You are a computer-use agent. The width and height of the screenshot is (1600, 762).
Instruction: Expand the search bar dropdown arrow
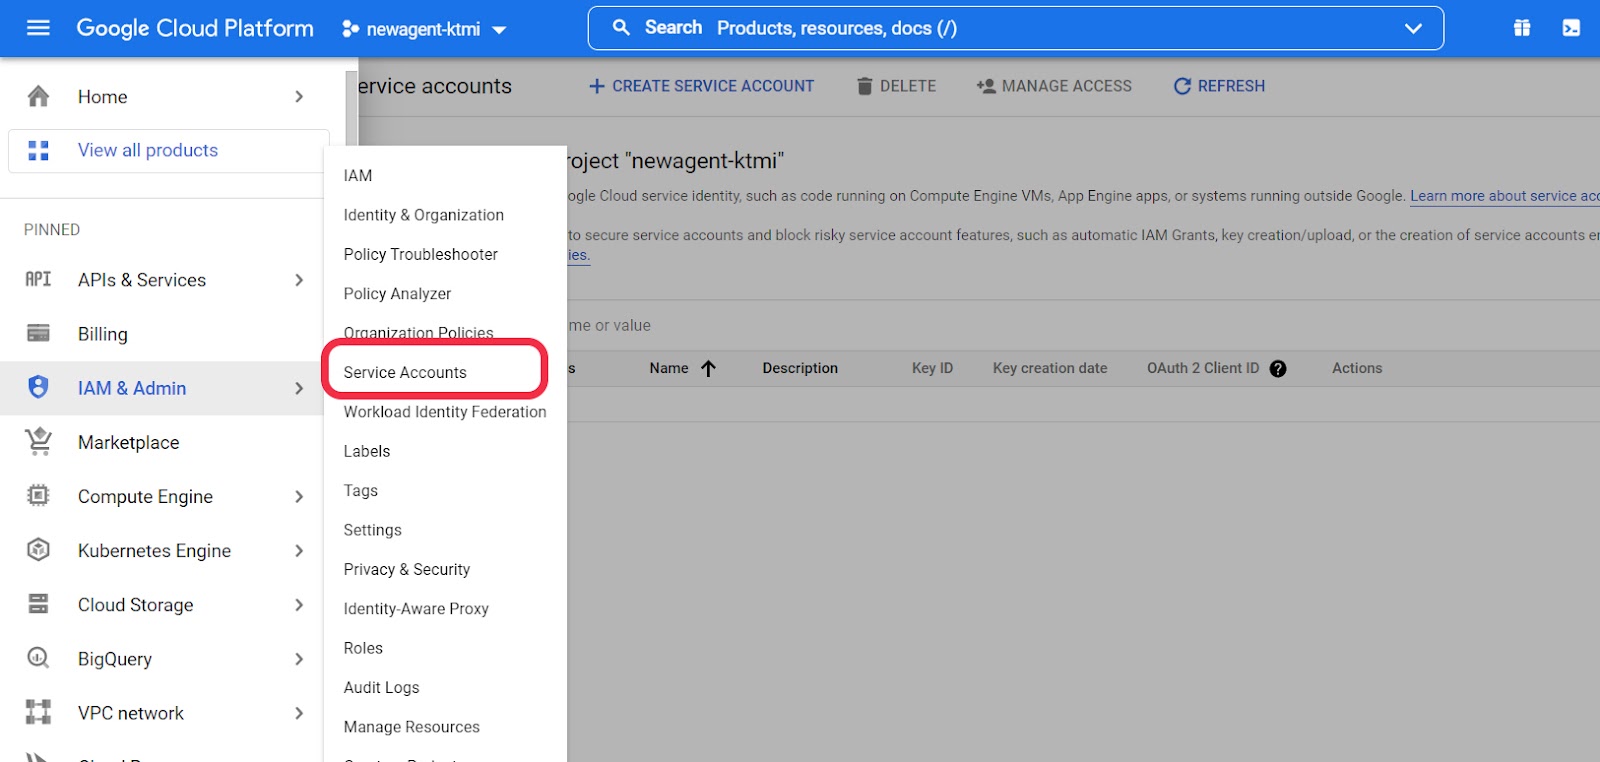(1413, 28)
